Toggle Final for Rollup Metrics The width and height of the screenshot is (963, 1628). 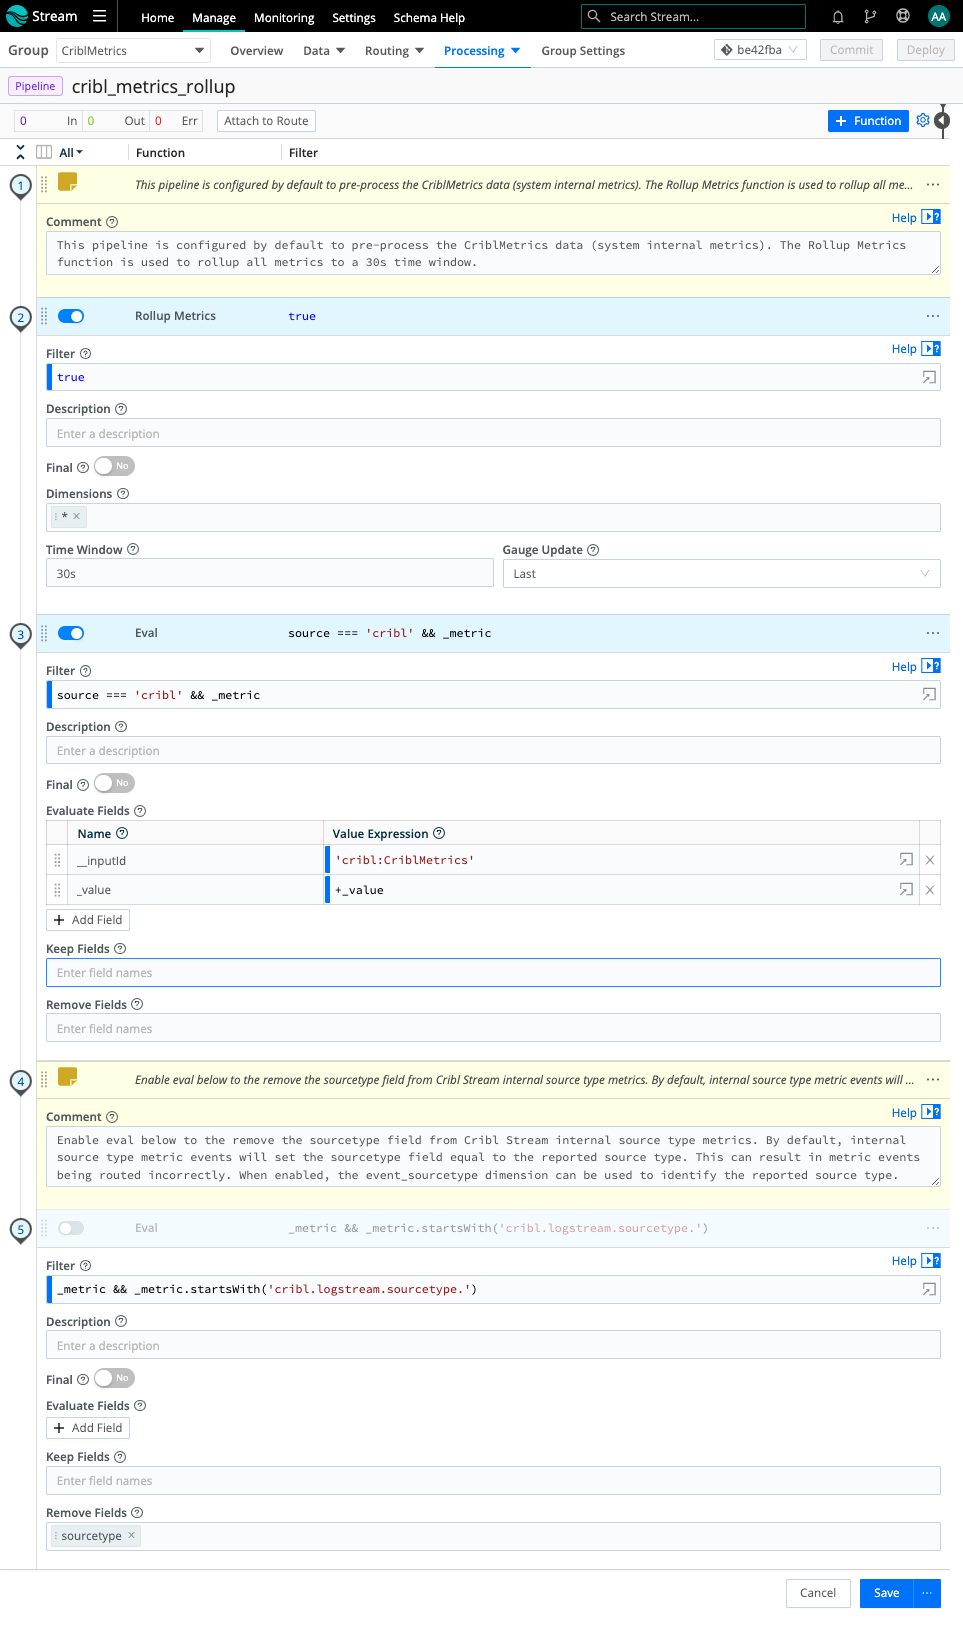[x=114, y=466]
